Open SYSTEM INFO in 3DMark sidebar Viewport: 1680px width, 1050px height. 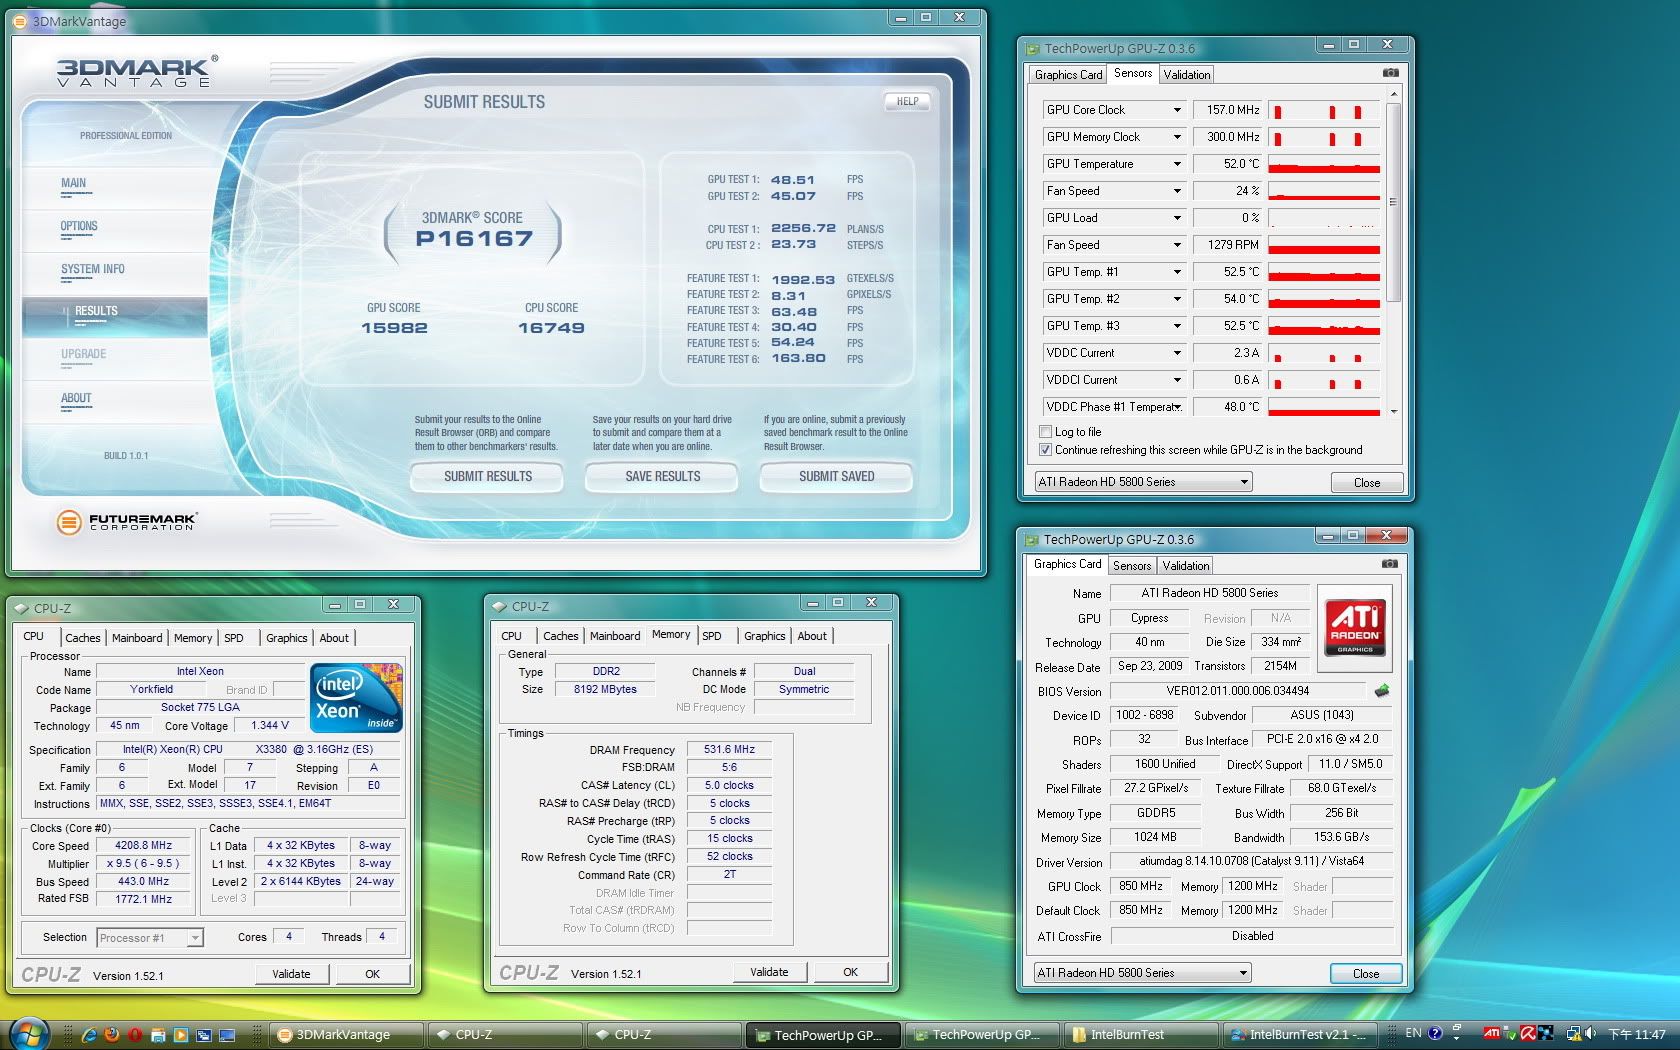click(93, 270)
